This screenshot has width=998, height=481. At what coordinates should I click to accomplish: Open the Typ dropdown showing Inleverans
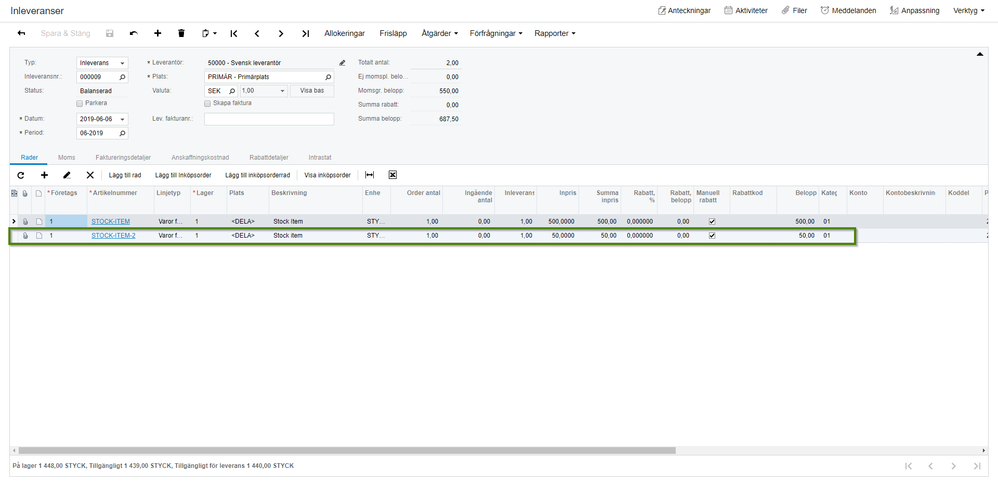tap(102, 62)
